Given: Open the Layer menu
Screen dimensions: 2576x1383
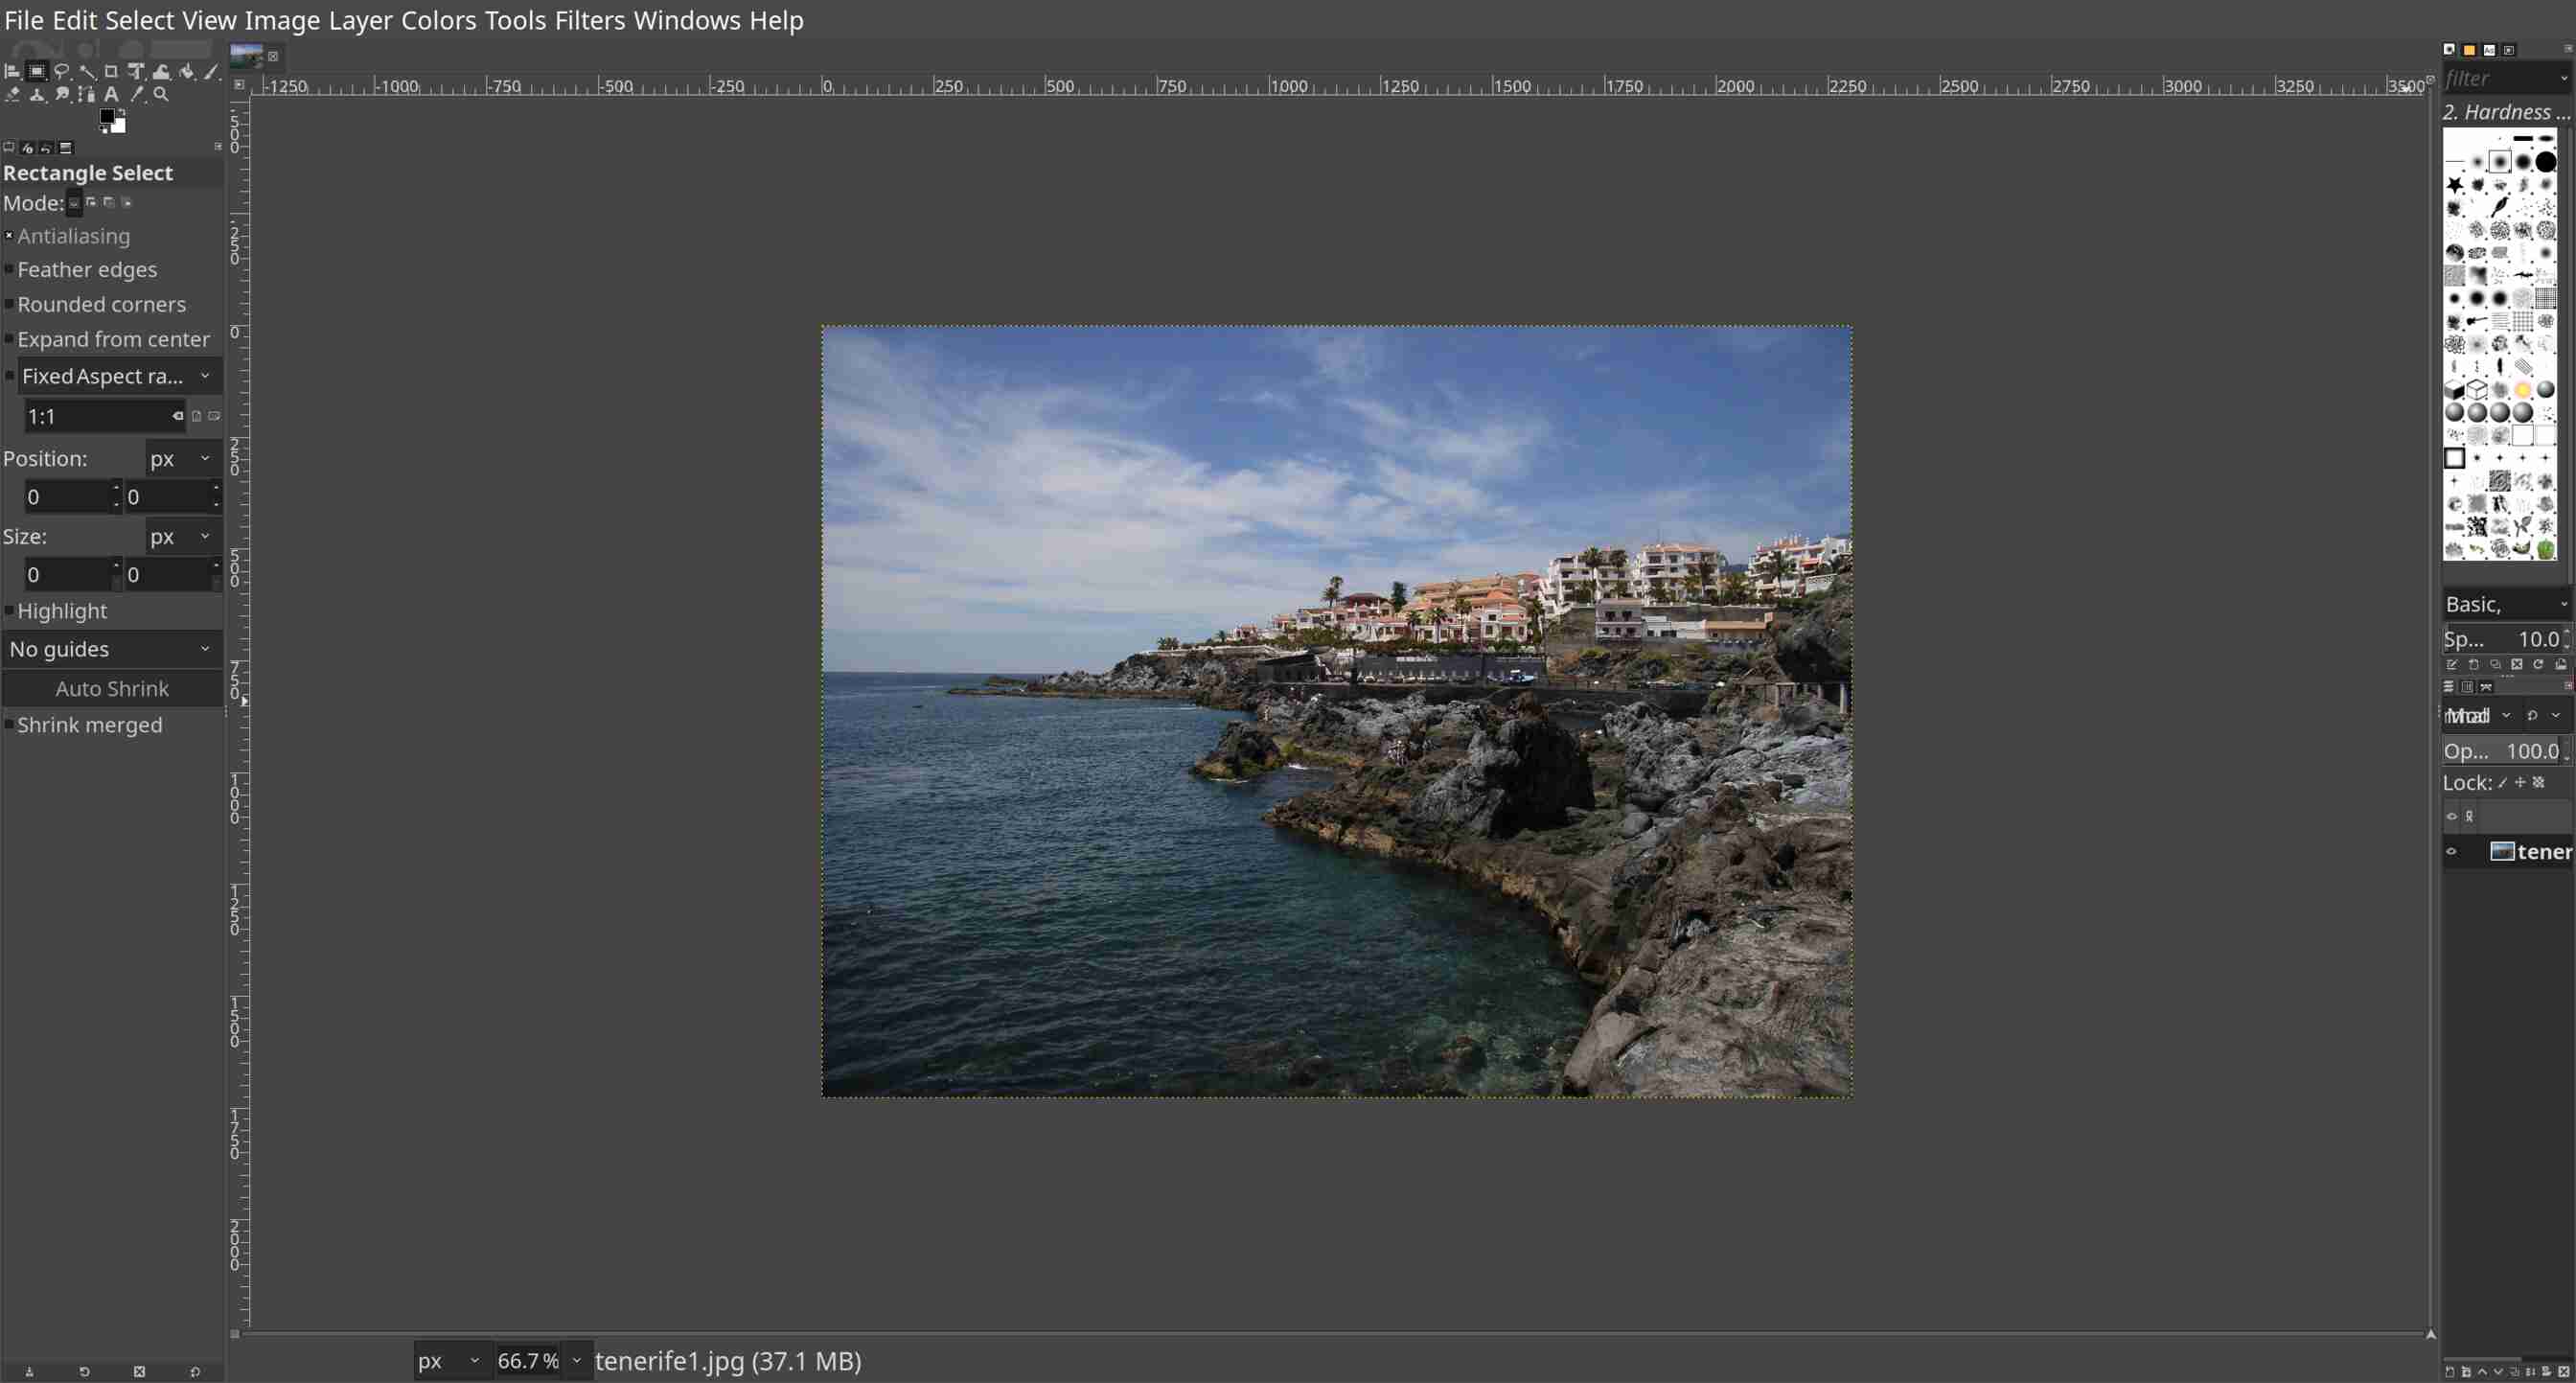Looking at the screenshot, I should (x=361, y=20).
